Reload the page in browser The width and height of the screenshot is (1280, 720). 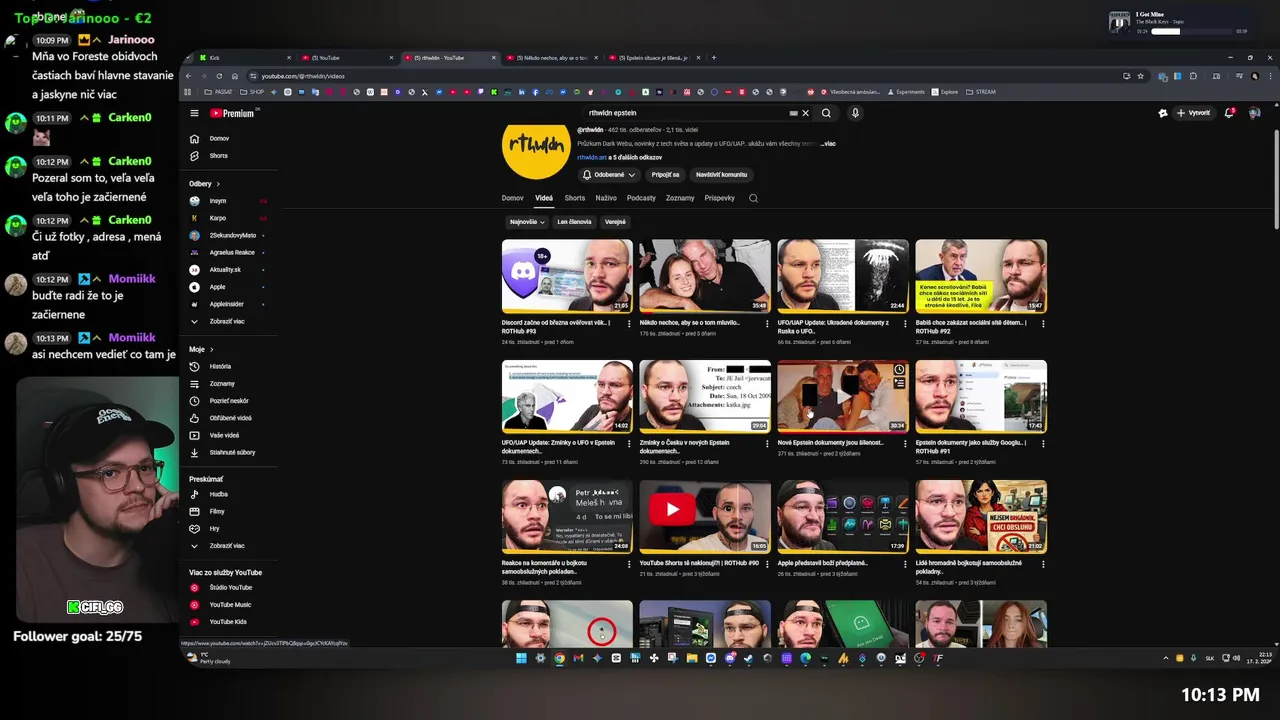click(219, 76)
